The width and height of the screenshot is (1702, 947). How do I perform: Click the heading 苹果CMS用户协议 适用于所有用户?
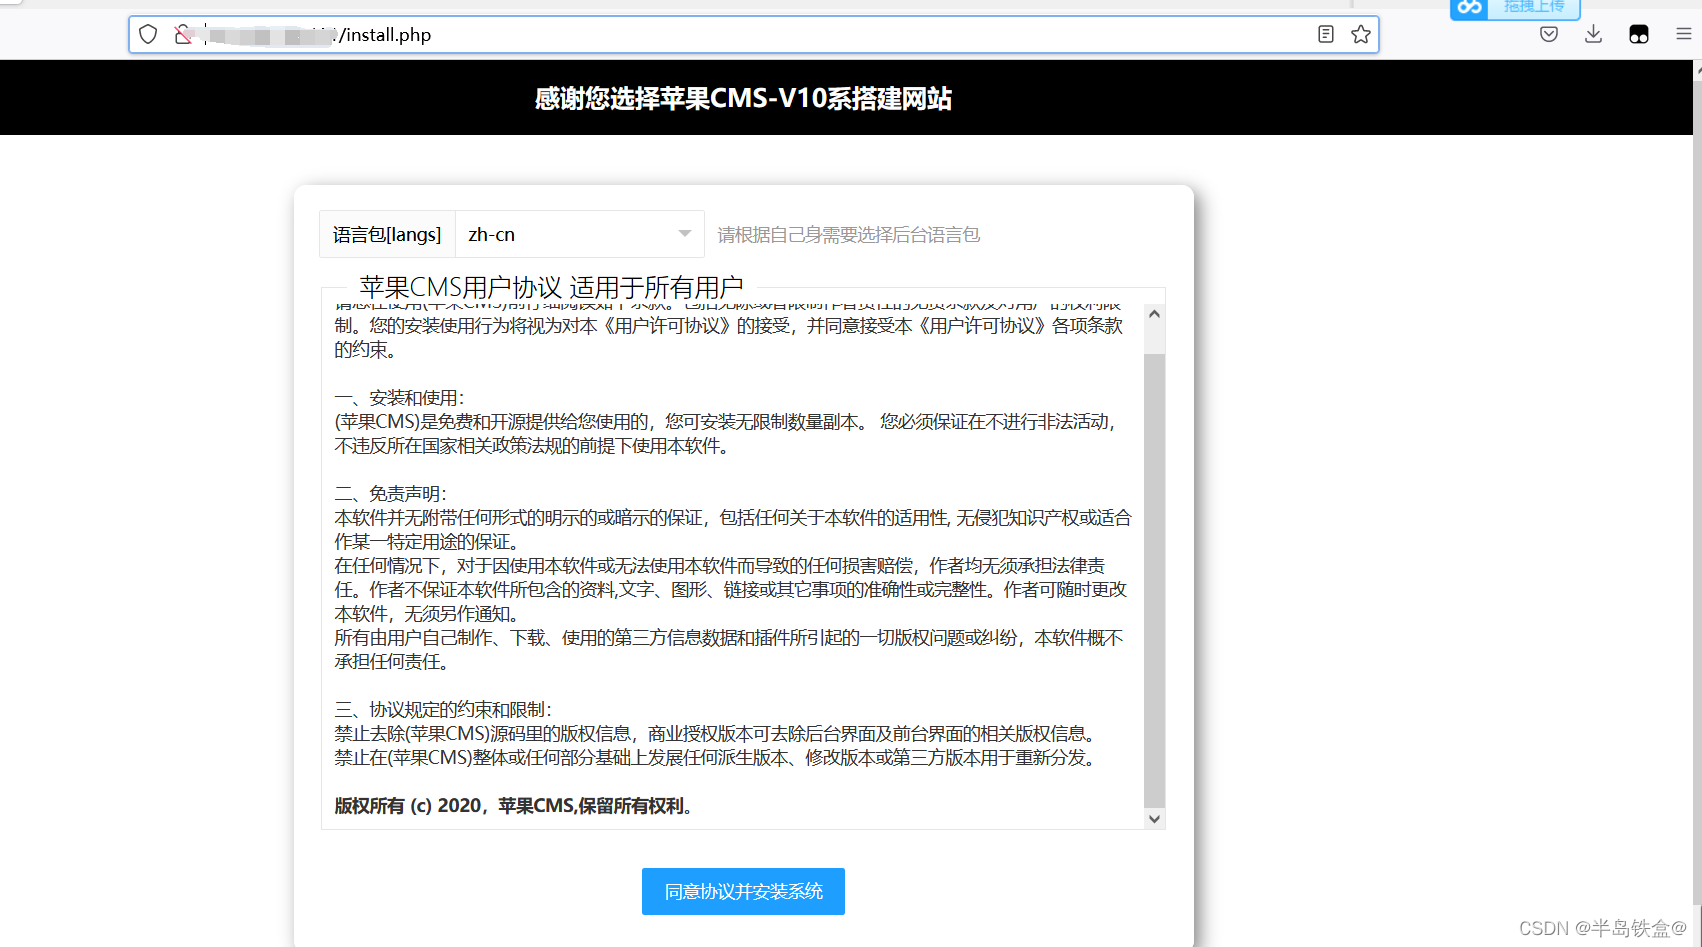(x=551, y=288)
